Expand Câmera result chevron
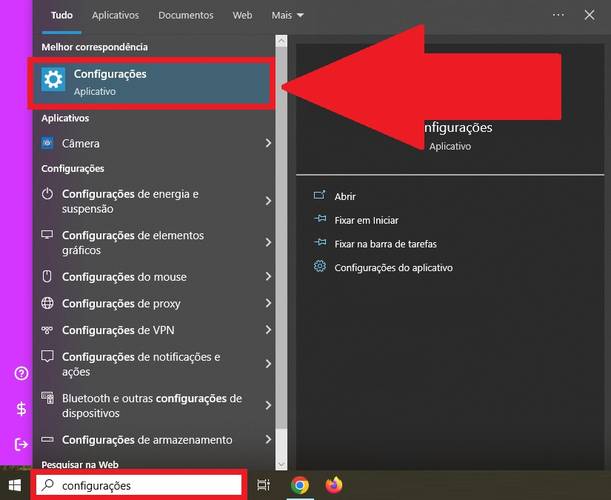Image resolution: width=611 pixels, height=500 pixels. 268,143
